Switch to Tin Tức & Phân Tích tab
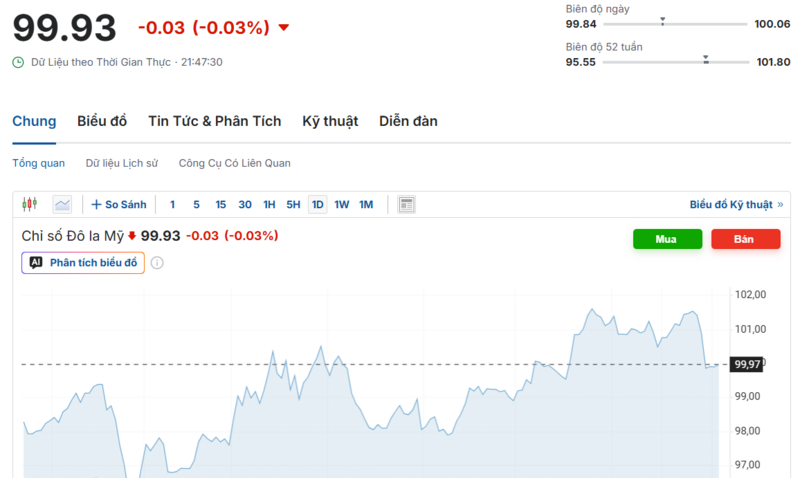This screenshot has width=800, height=478. [215, 121]
